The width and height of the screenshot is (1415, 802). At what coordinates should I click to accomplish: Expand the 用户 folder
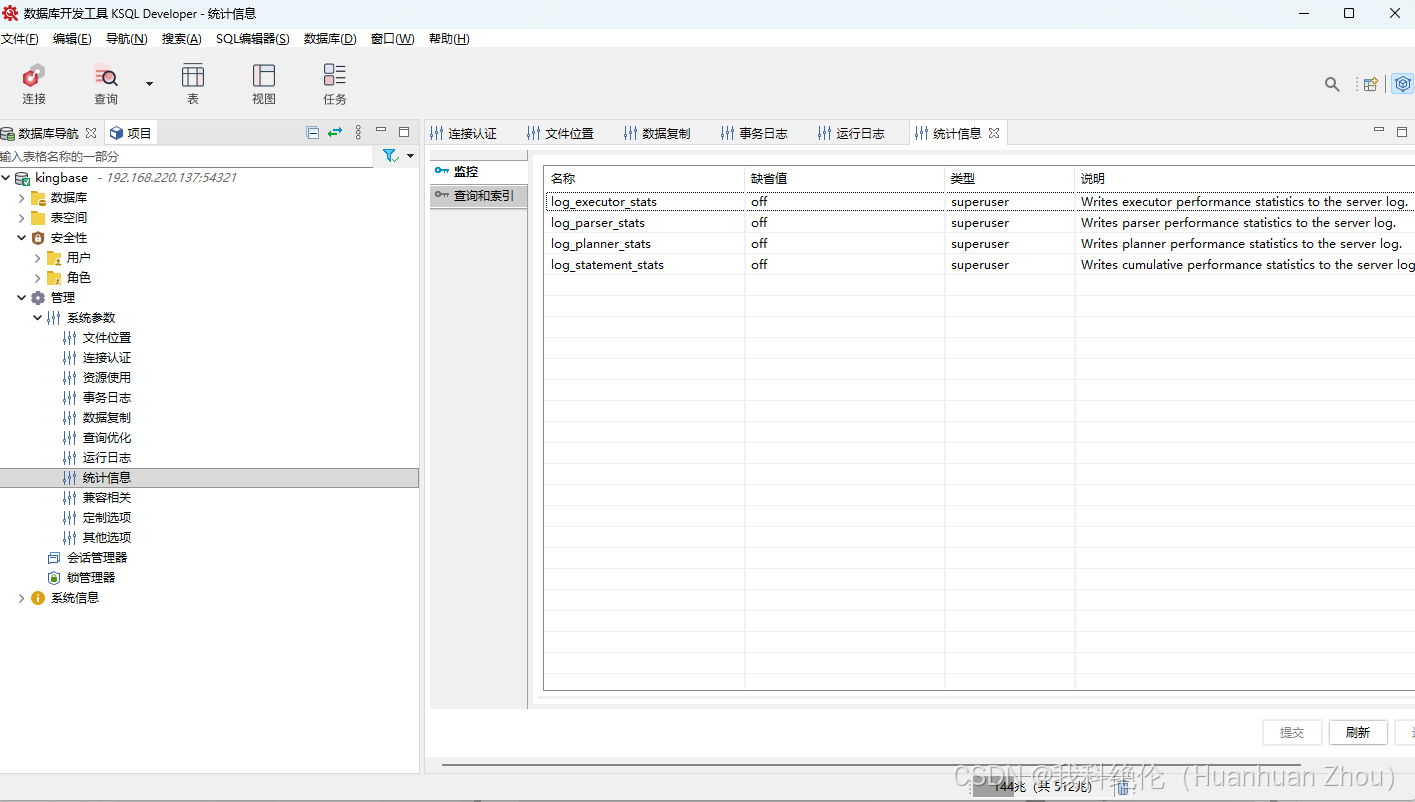[x=38, y=258]
